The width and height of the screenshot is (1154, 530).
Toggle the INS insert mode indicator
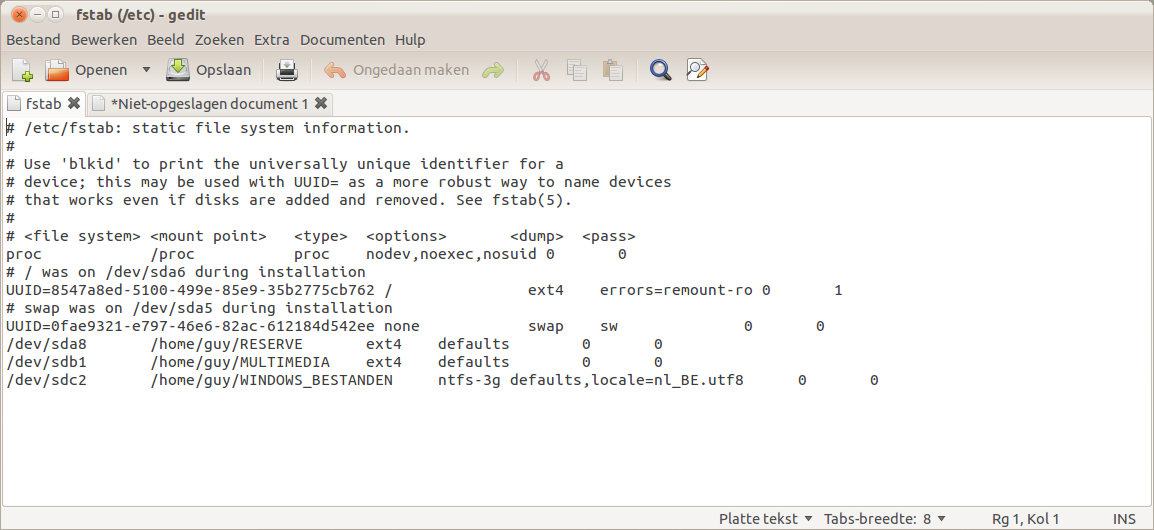1124,519
